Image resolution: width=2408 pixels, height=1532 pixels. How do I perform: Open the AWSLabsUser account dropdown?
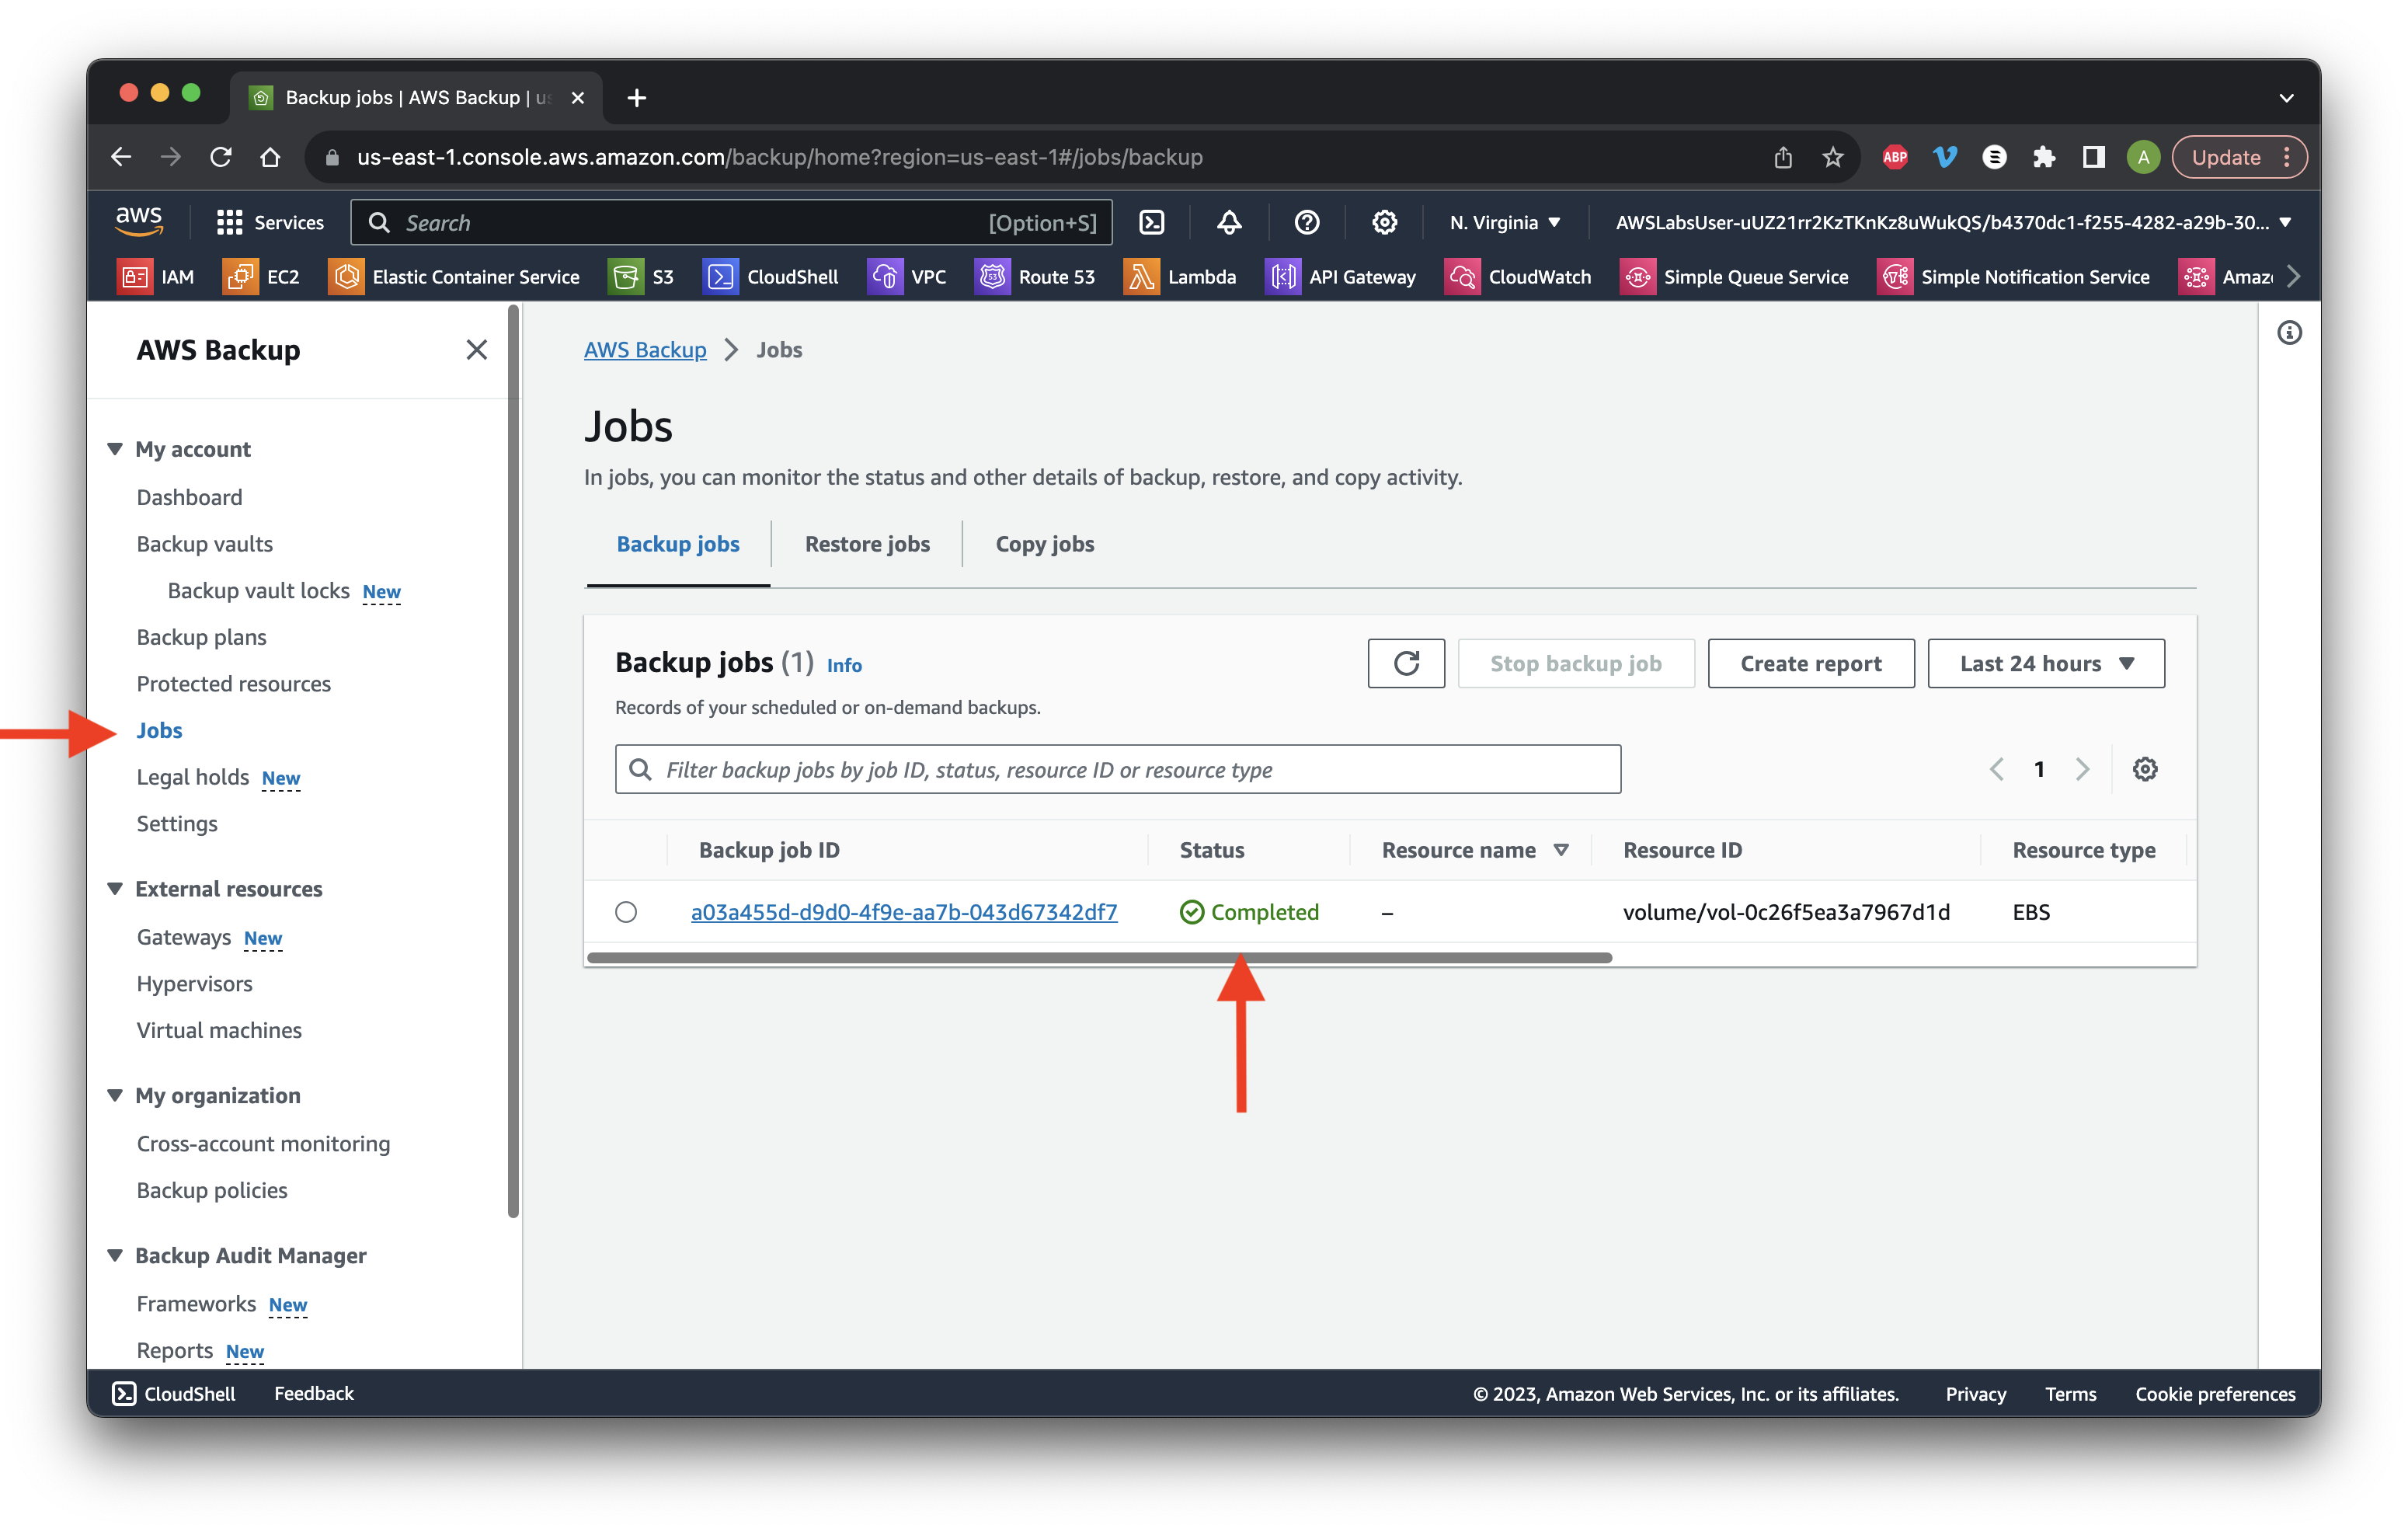coord(1953,222)
